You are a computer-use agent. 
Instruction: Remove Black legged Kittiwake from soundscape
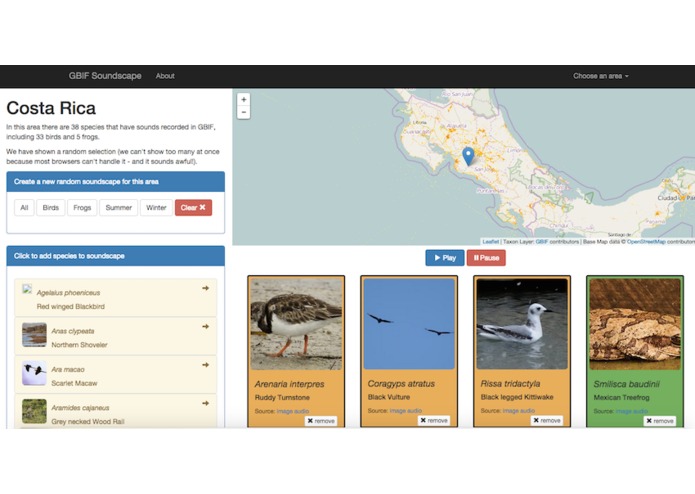pos(547,420)
